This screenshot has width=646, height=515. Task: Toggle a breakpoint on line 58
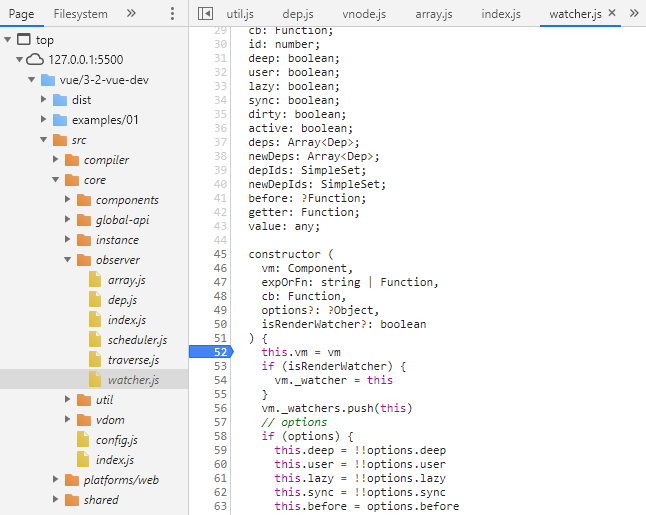coord(220,436)
